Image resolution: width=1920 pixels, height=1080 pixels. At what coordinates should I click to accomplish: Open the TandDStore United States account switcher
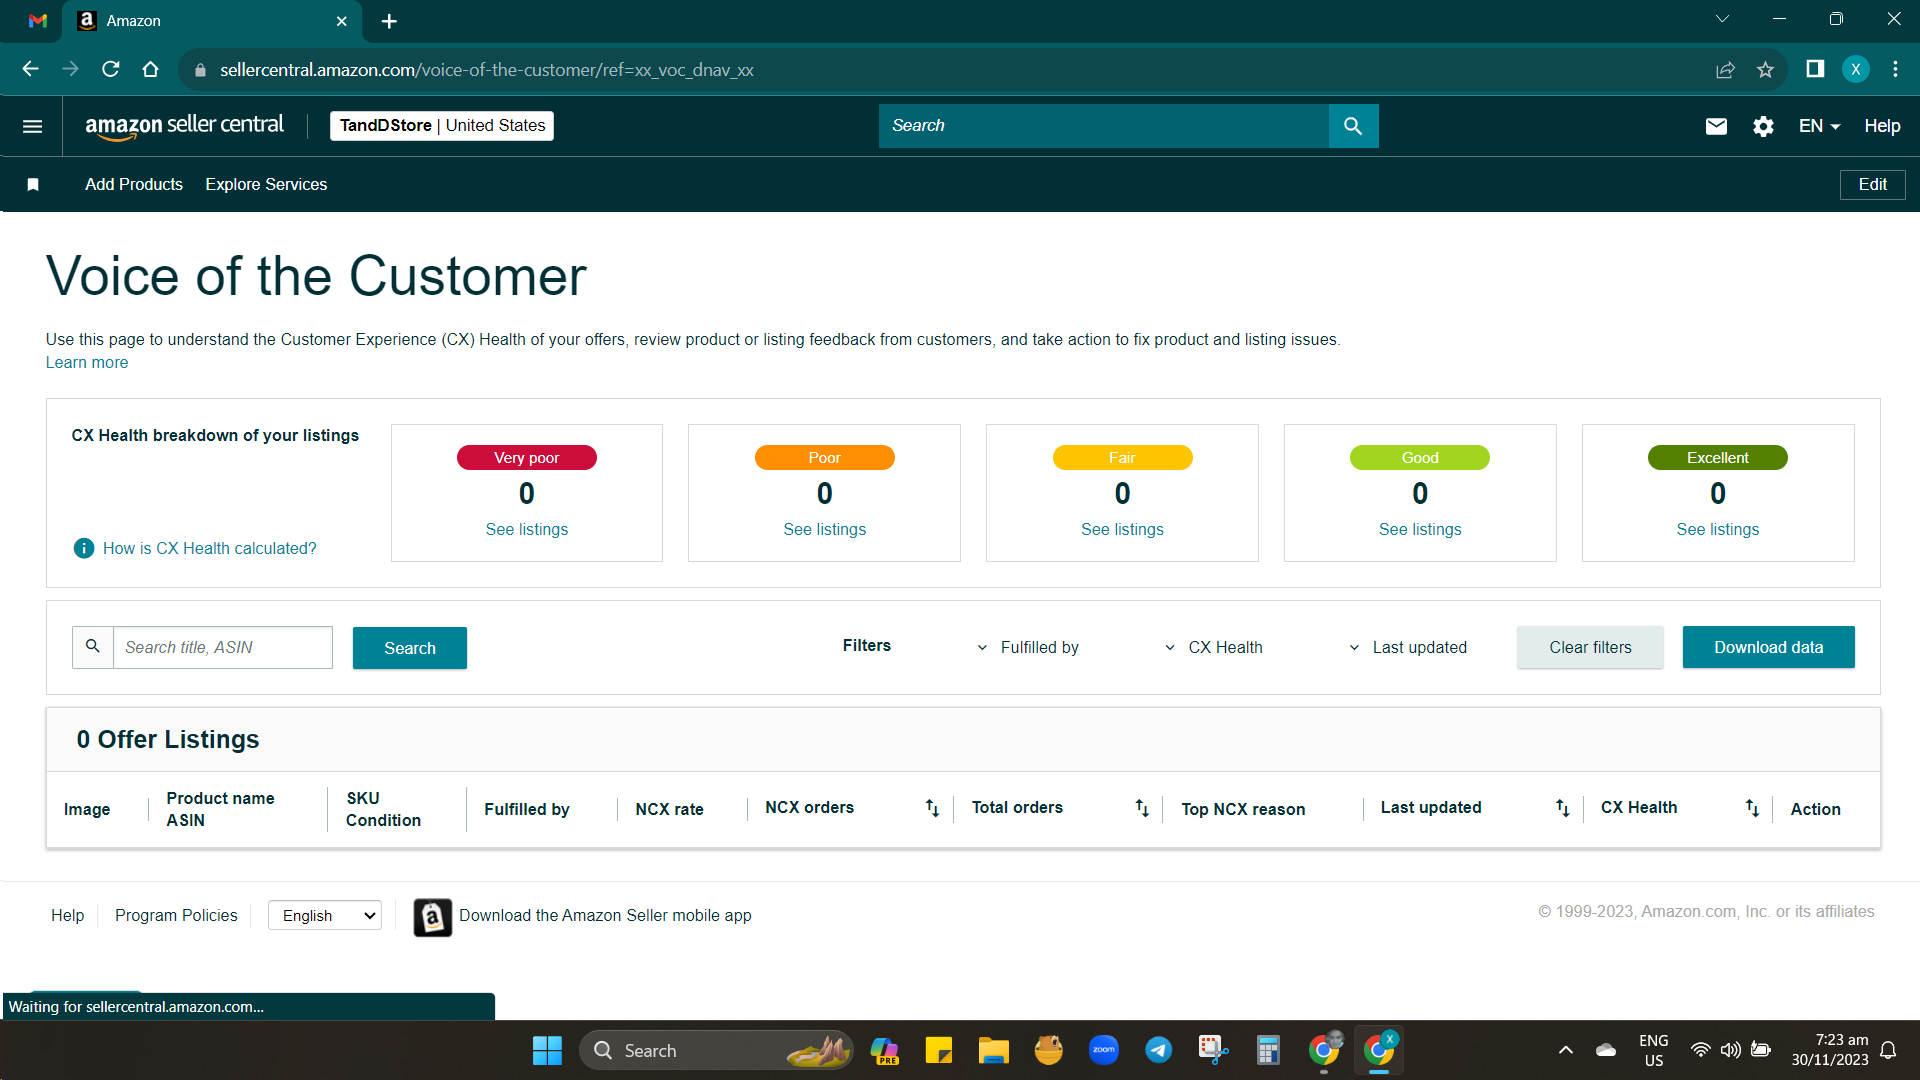click(442, 126)
